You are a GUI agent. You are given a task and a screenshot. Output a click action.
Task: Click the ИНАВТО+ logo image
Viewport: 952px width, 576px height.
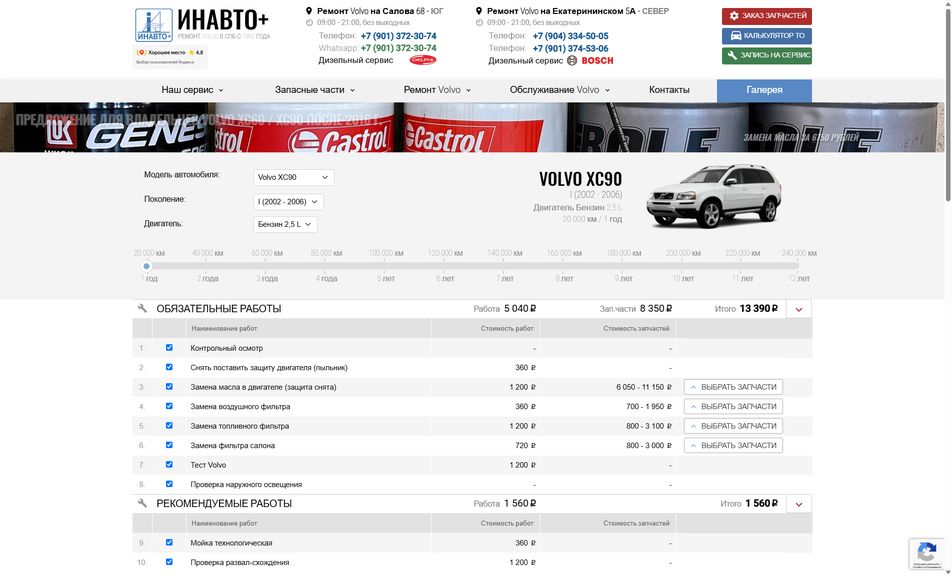pyautogui.click(x=154, y=25)
